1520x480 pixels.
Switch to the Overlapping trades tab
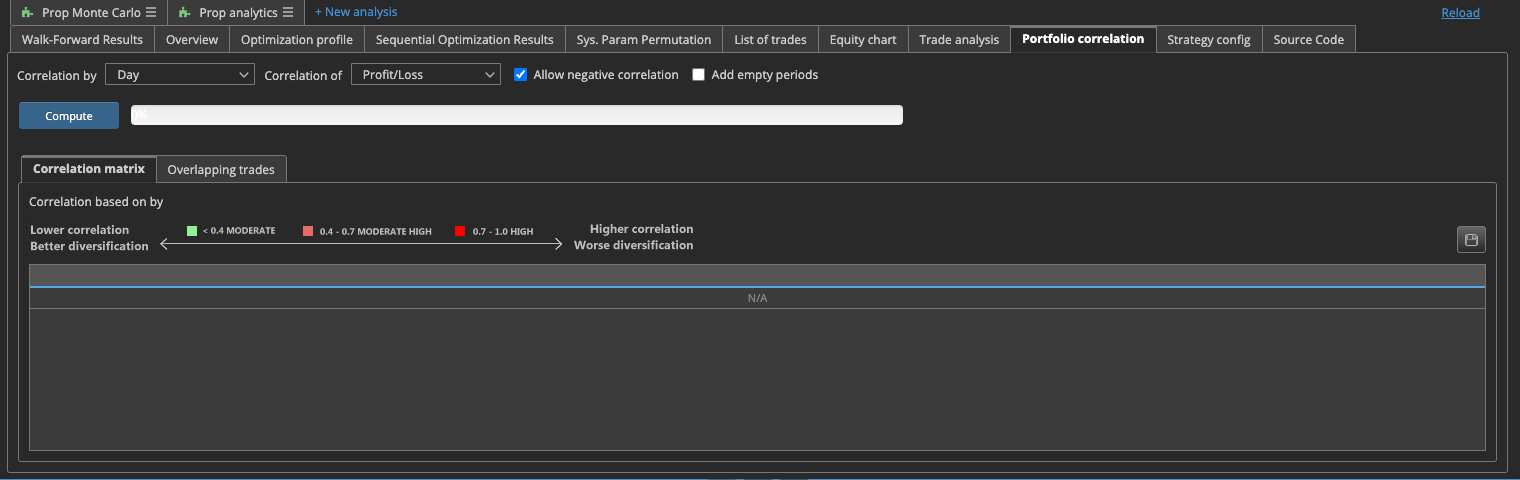pos(221,170)
